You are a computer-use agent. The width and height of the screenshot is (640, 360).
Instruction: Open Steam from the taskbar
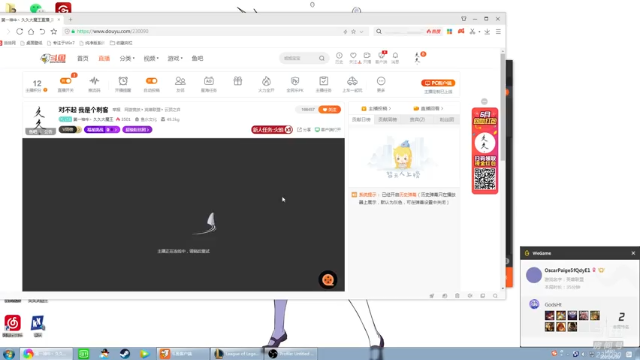pos(124,354)
